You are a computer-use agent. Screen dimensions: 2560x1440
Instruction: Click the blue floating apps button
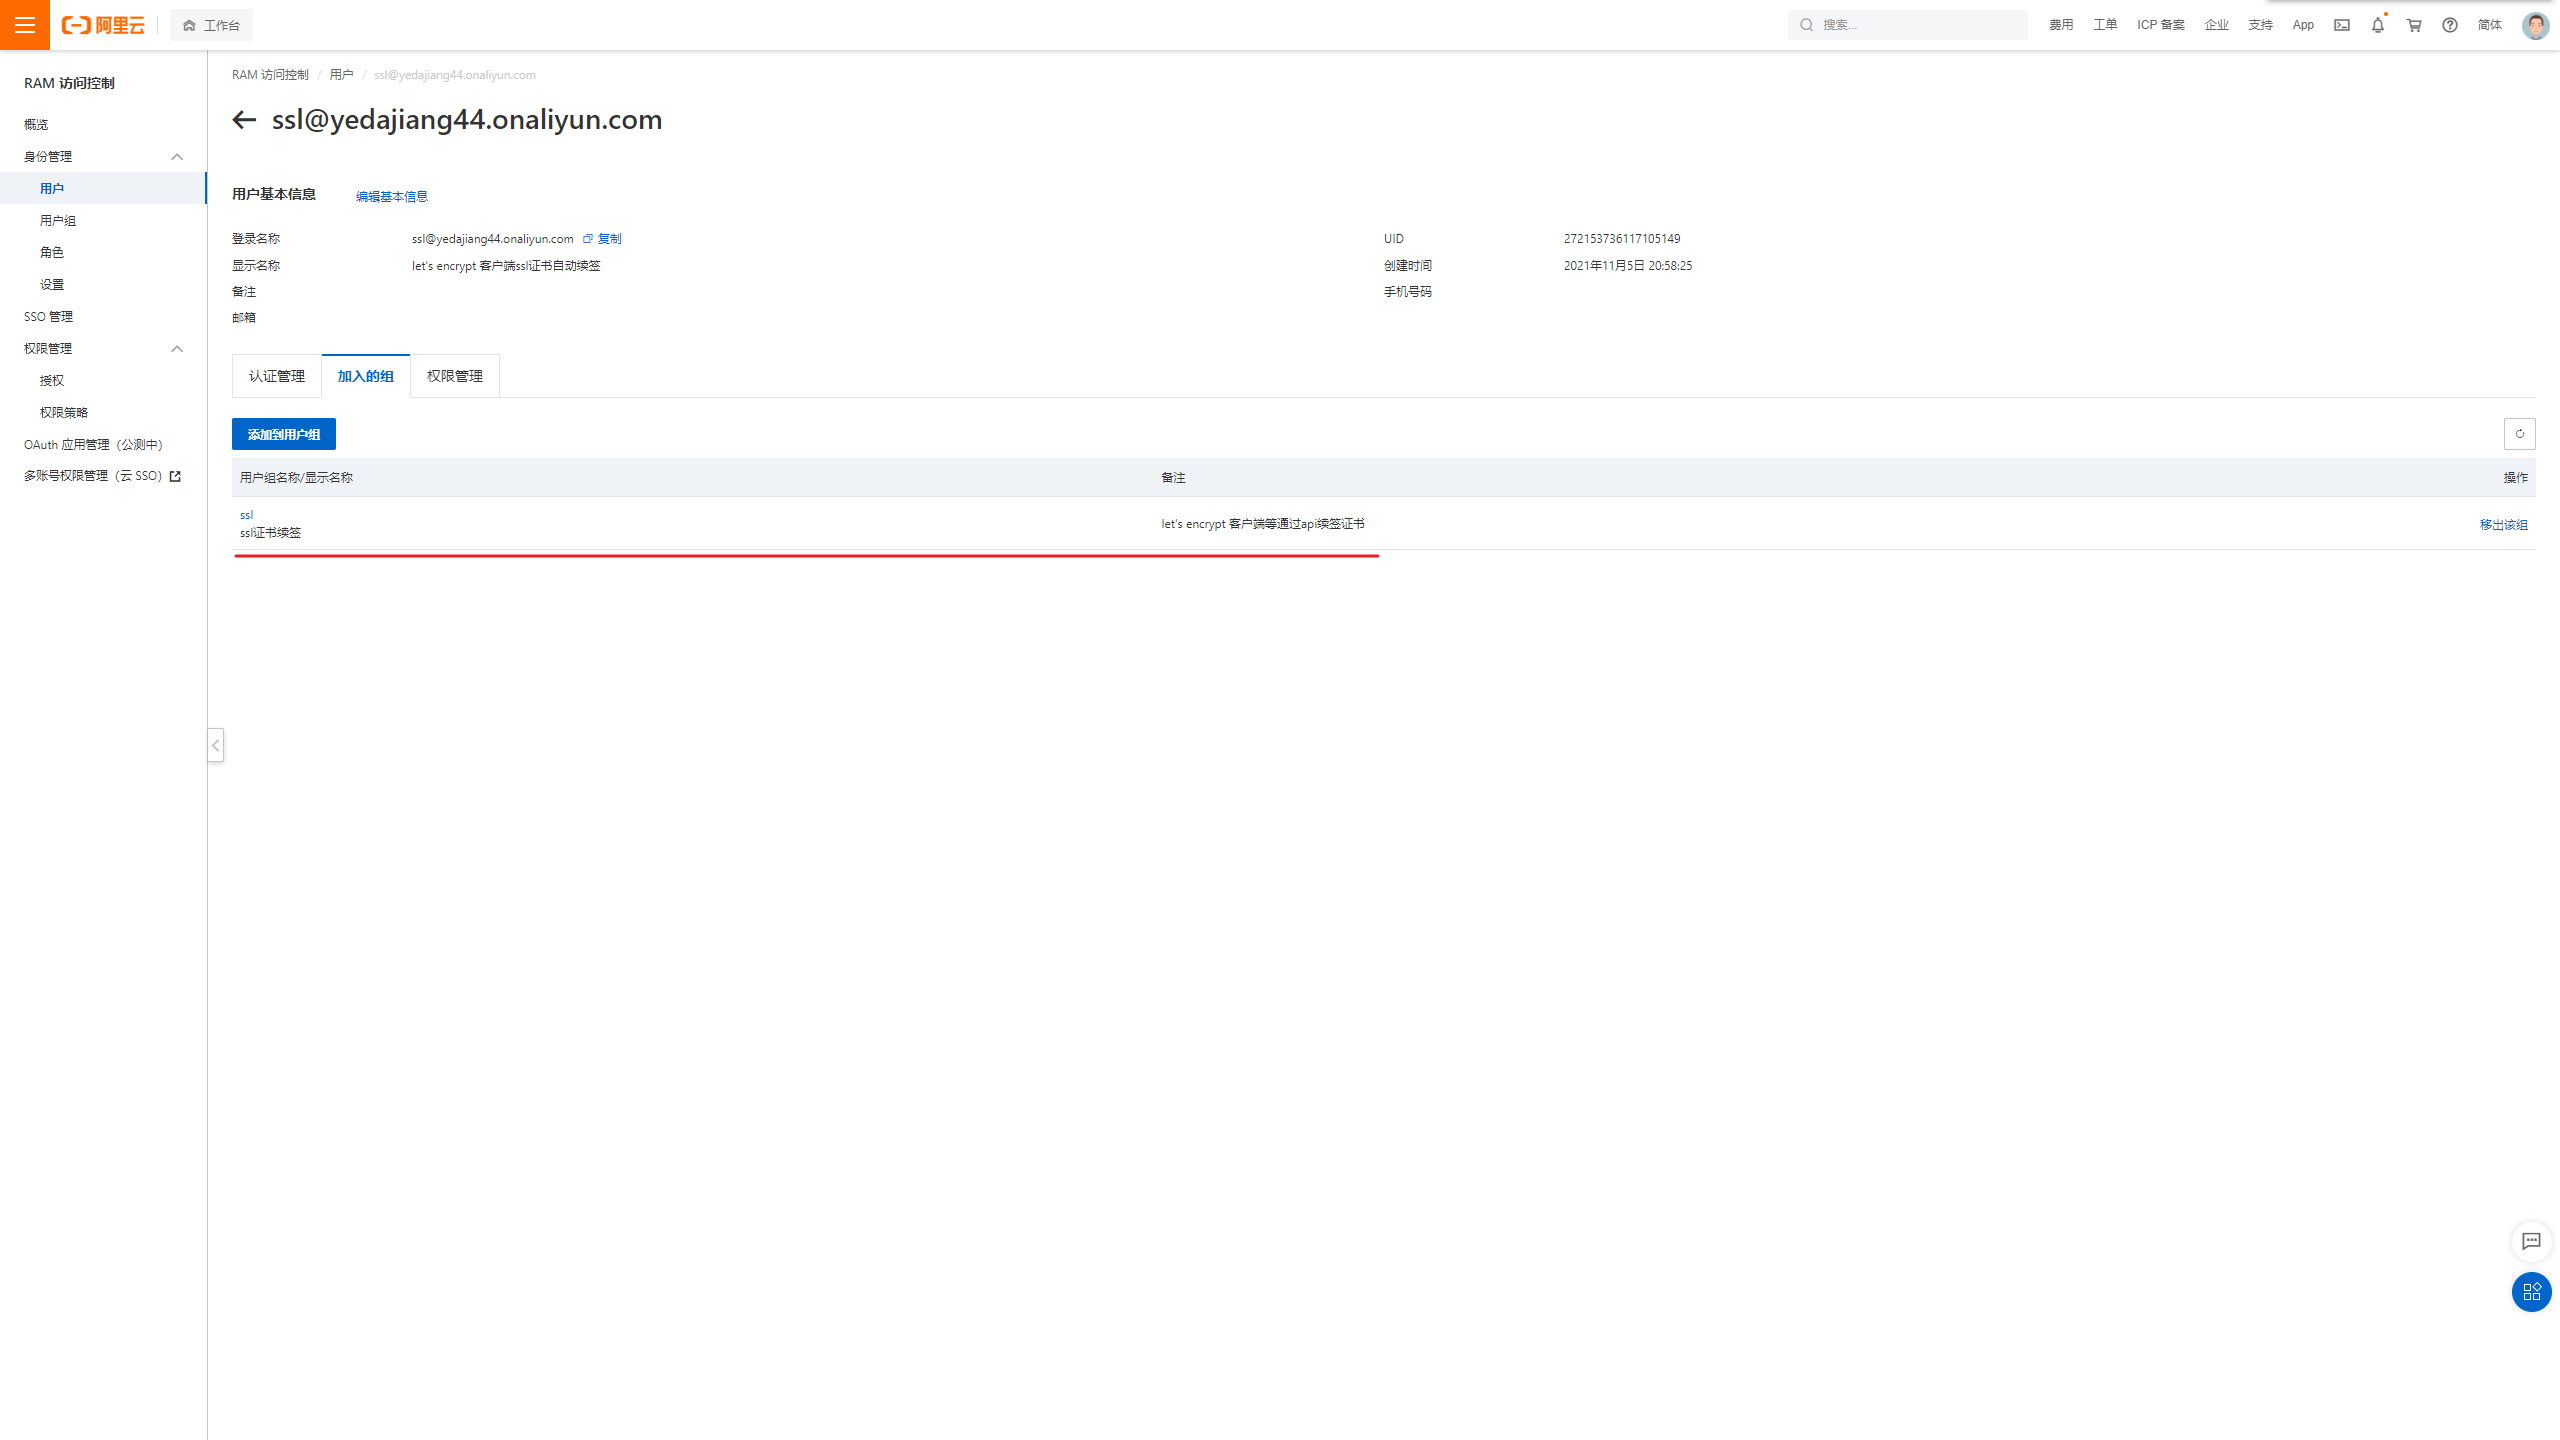pos(2531,1292)
